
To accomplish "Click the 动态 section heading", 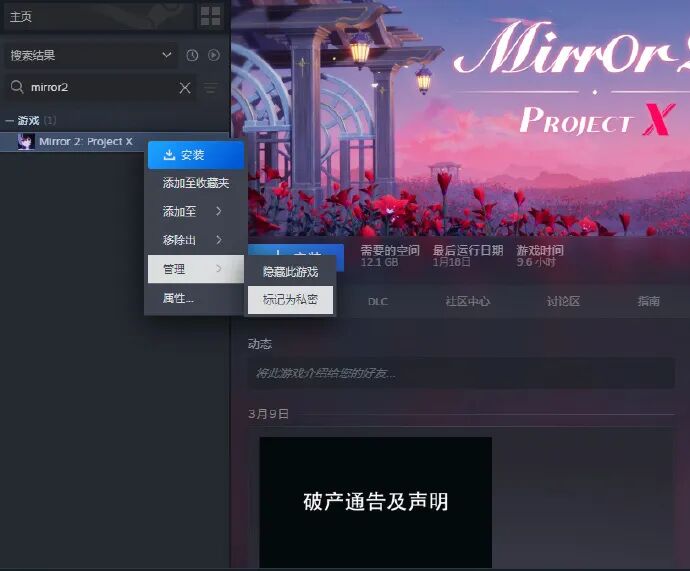I will (x=260, y=344).
